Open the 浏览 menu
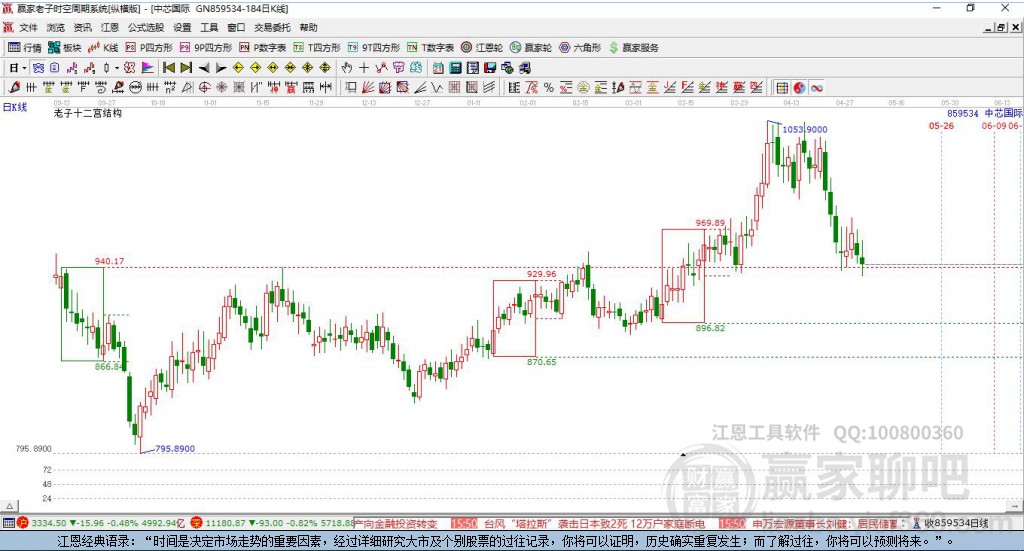The image size is (1024, 551). tap(56, 27)
